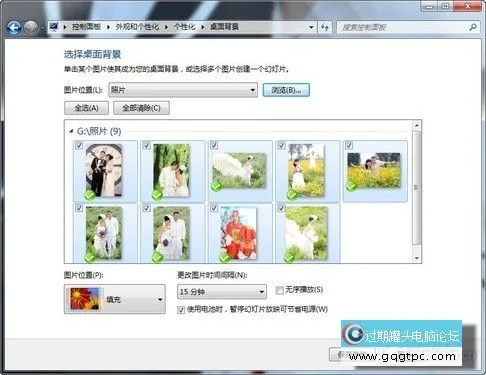Click the 外观和个性化 breadcrumb
This screenshot has height=375, width=486.
tap(137, 27)
